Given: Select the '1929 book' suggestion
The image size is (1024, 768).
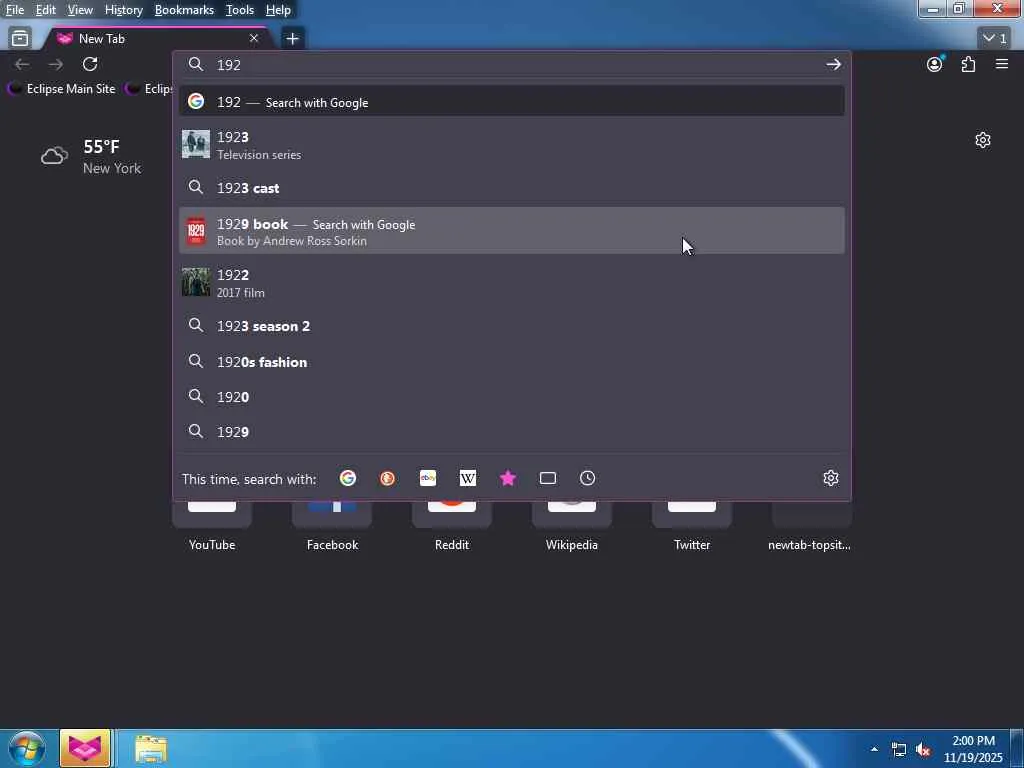Looking at the screenshot, I should [x=512, y=231].
